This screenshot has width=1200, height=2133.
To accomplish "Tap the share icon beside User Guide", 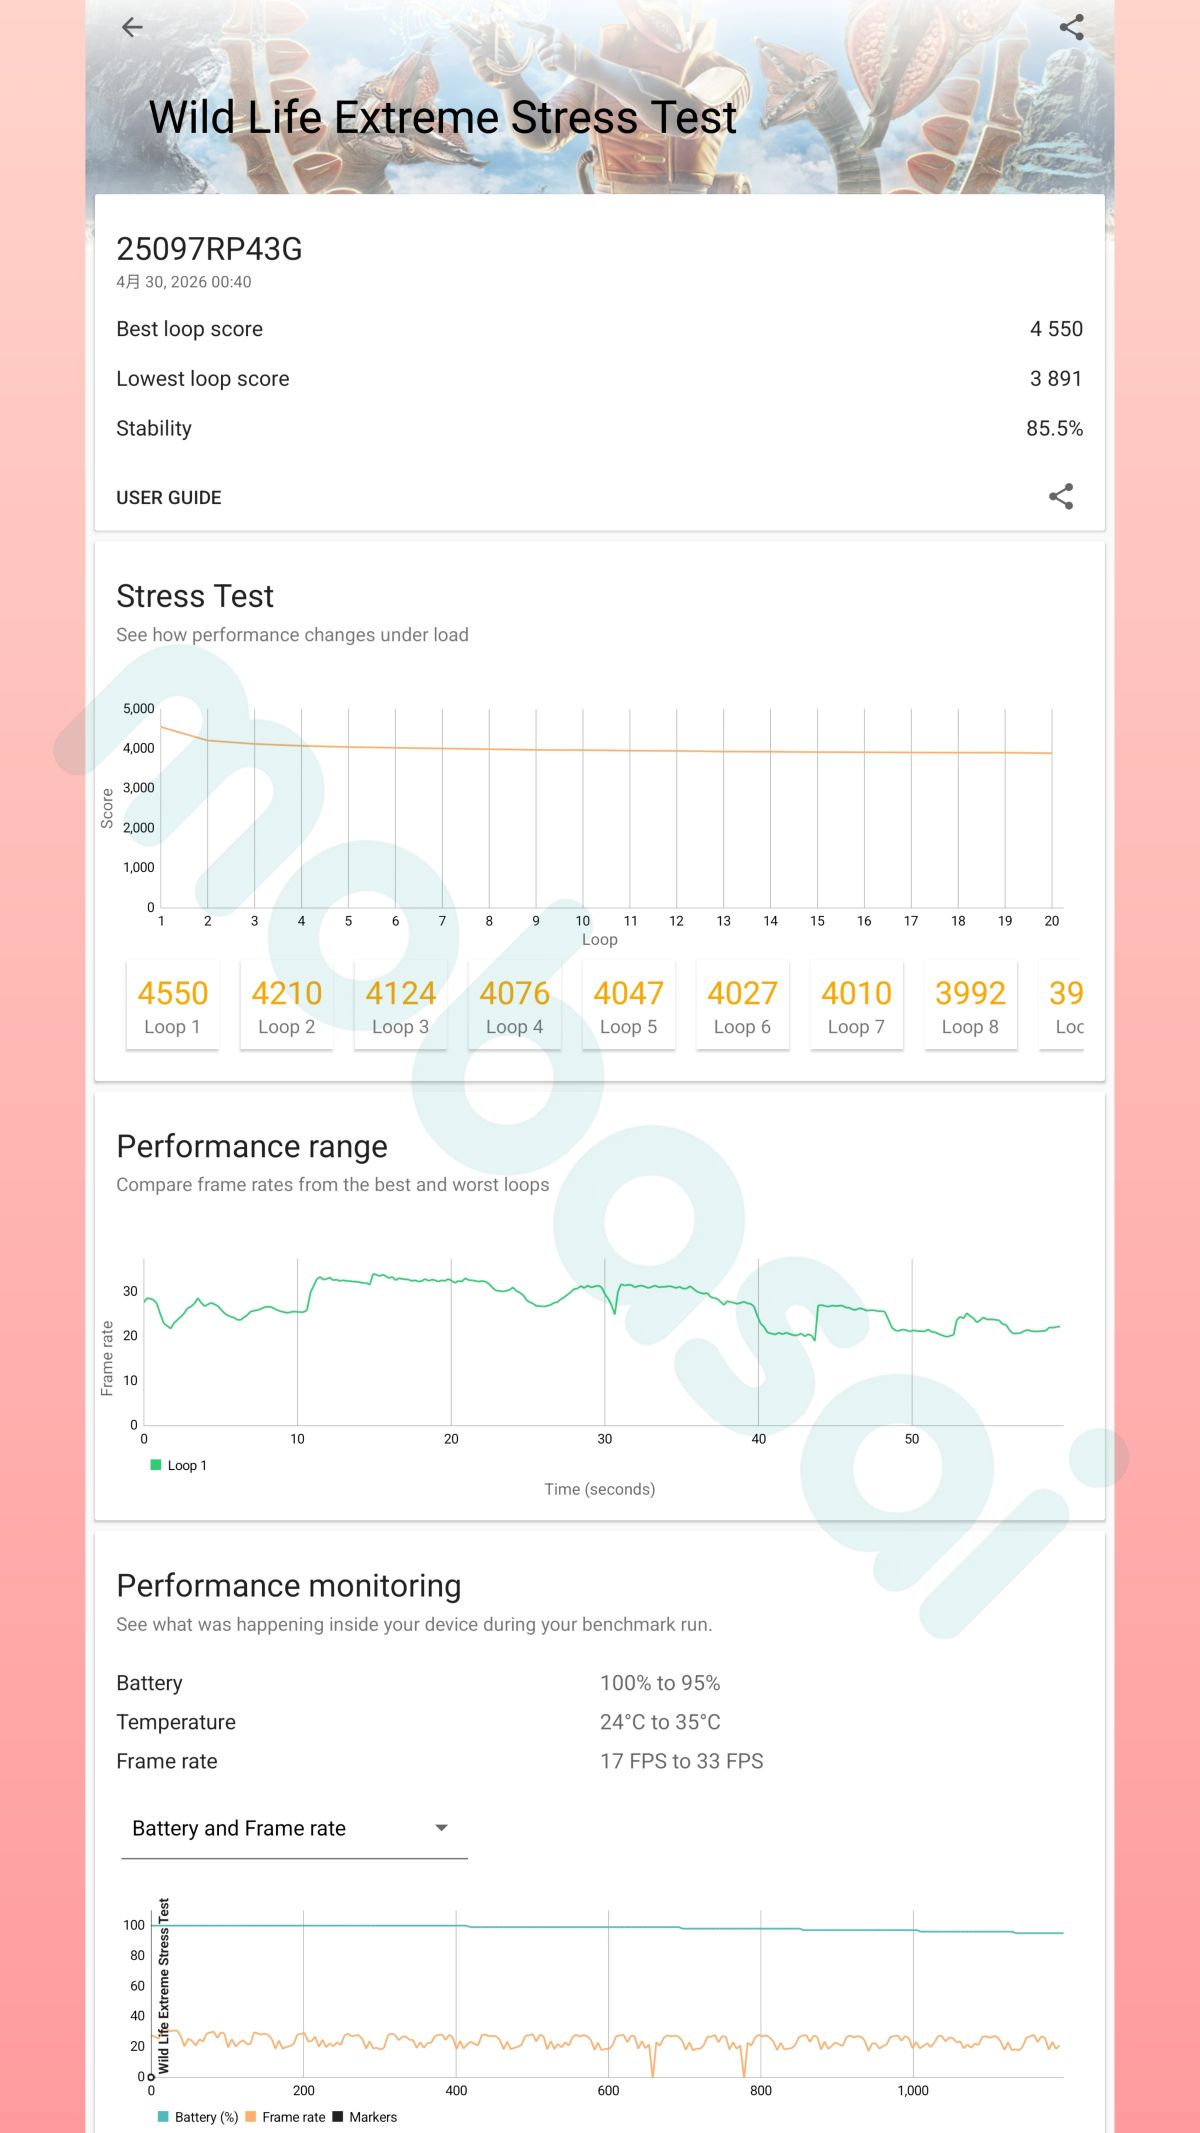I will coord(1061,497).
